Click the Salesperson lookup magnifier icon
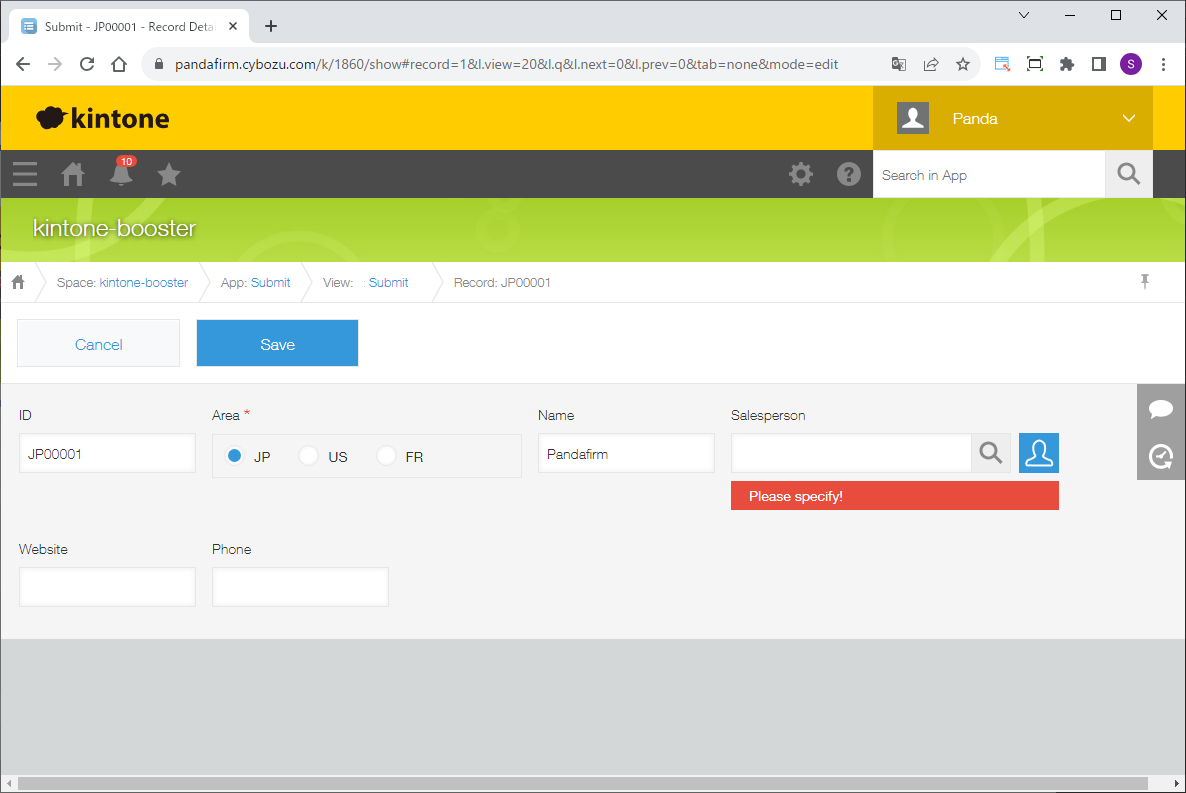Viewport: 1186px width, 793px height. click(991, 453)
